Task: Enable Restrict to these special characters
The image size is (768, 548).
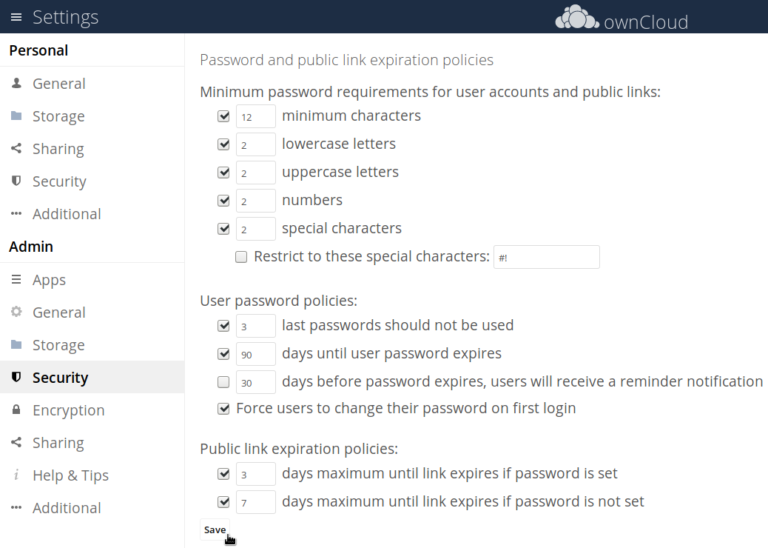Action: [x=241, y=257]
